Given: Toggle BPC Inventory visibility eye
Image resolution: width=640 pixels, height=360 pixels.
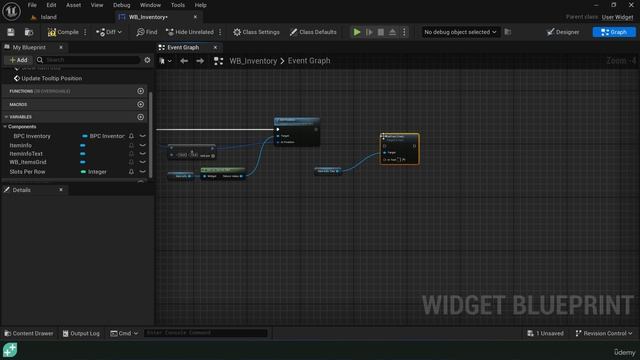Looking at the screenshot, I should (142, 136).
